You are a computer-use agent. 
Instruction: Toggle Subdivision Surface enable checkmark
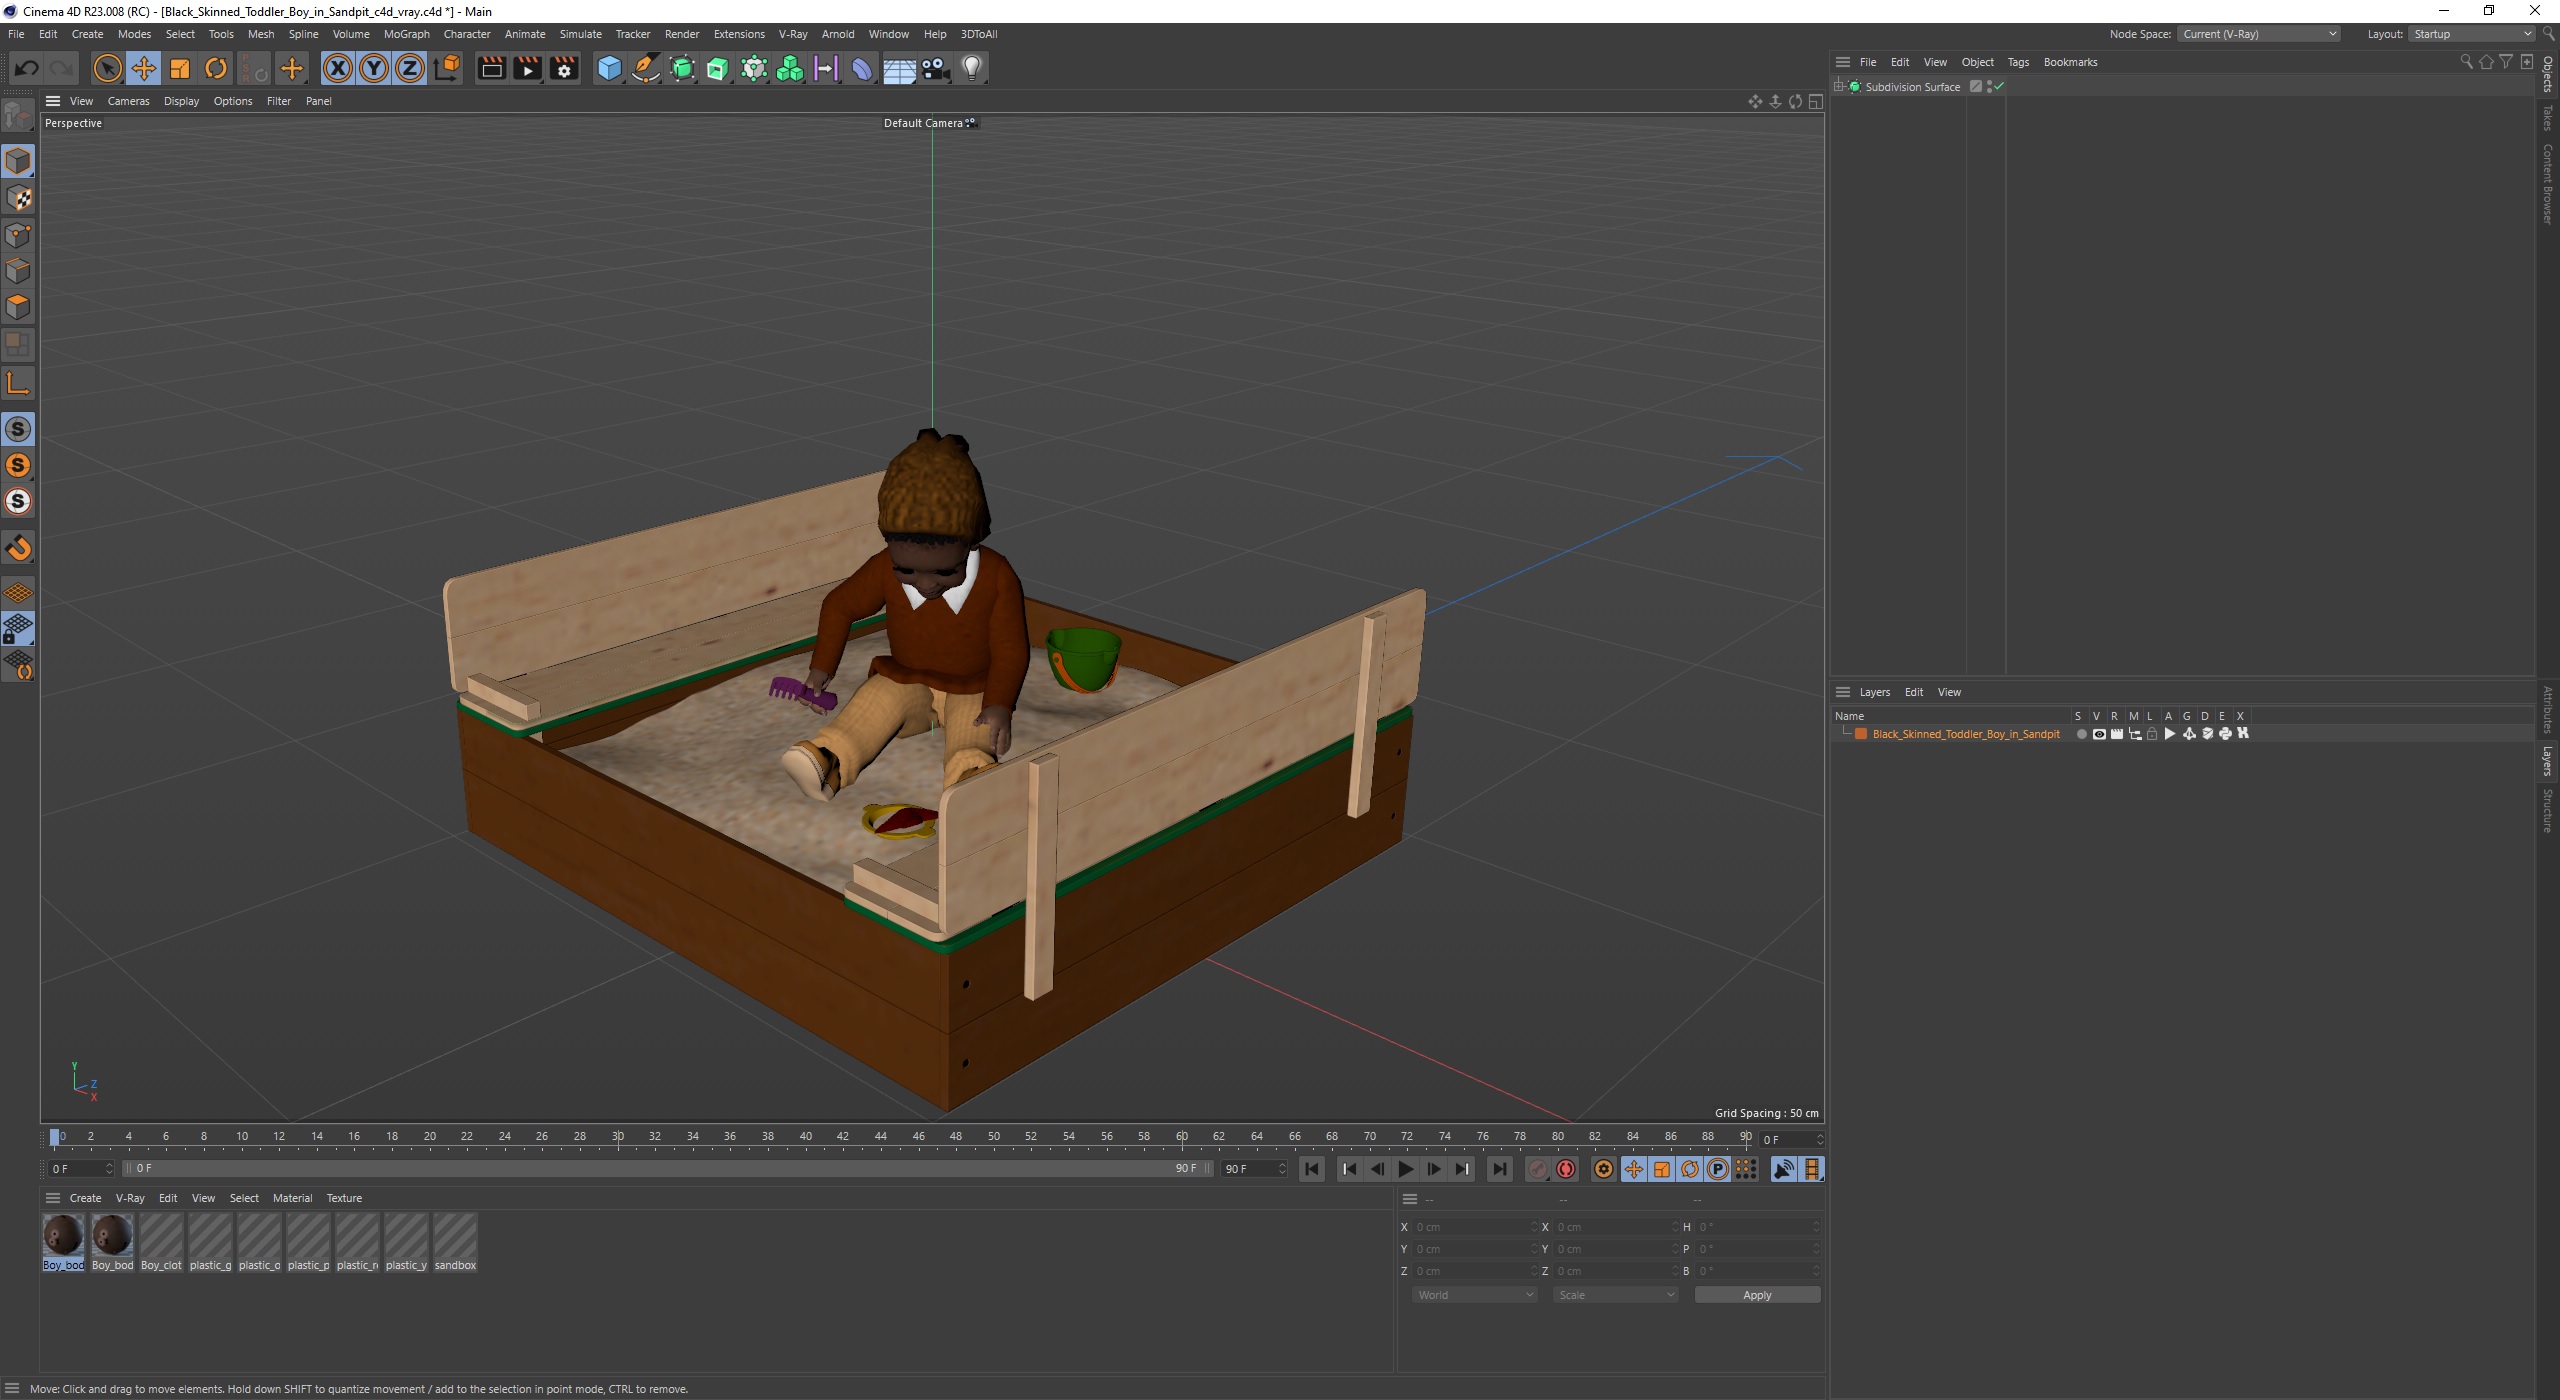click(x=1998, y=87)
